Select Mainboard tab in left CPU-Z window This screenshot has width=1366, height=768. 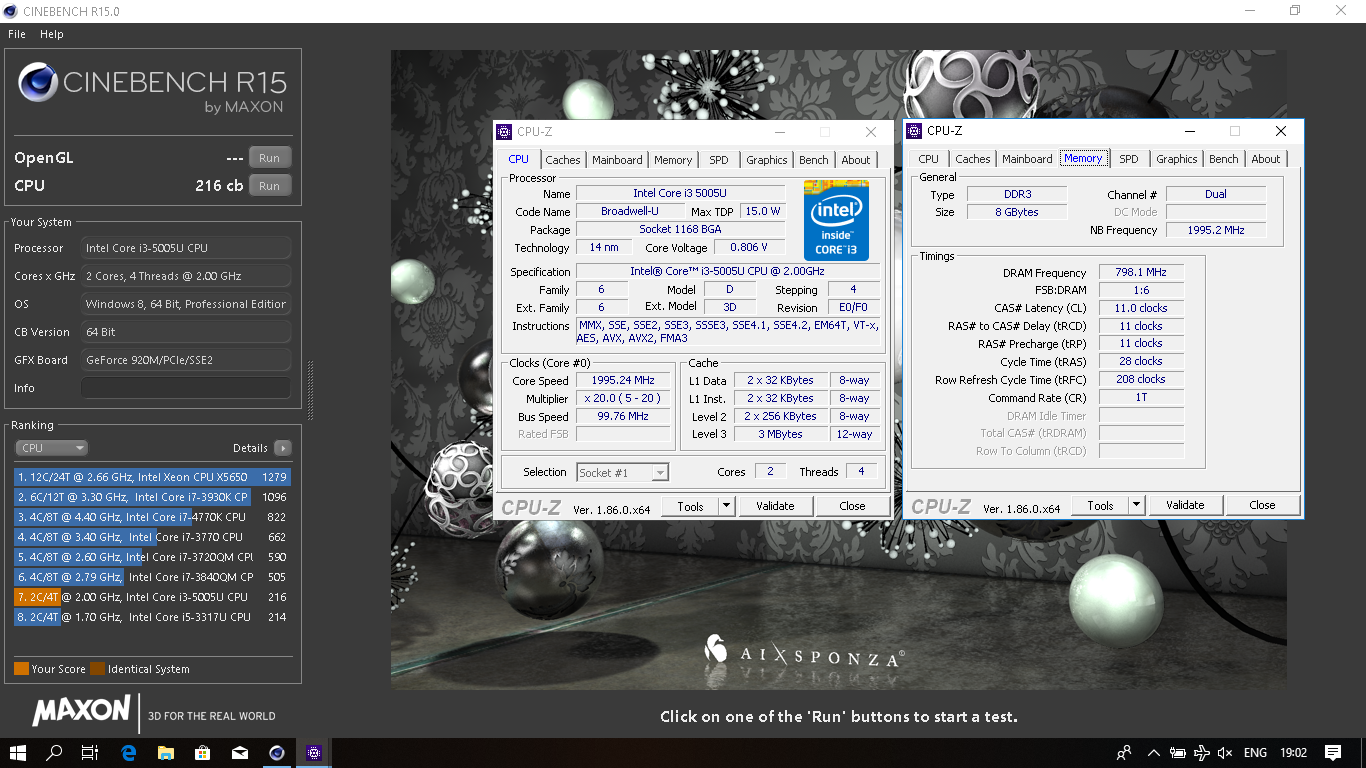coord(617,160)
